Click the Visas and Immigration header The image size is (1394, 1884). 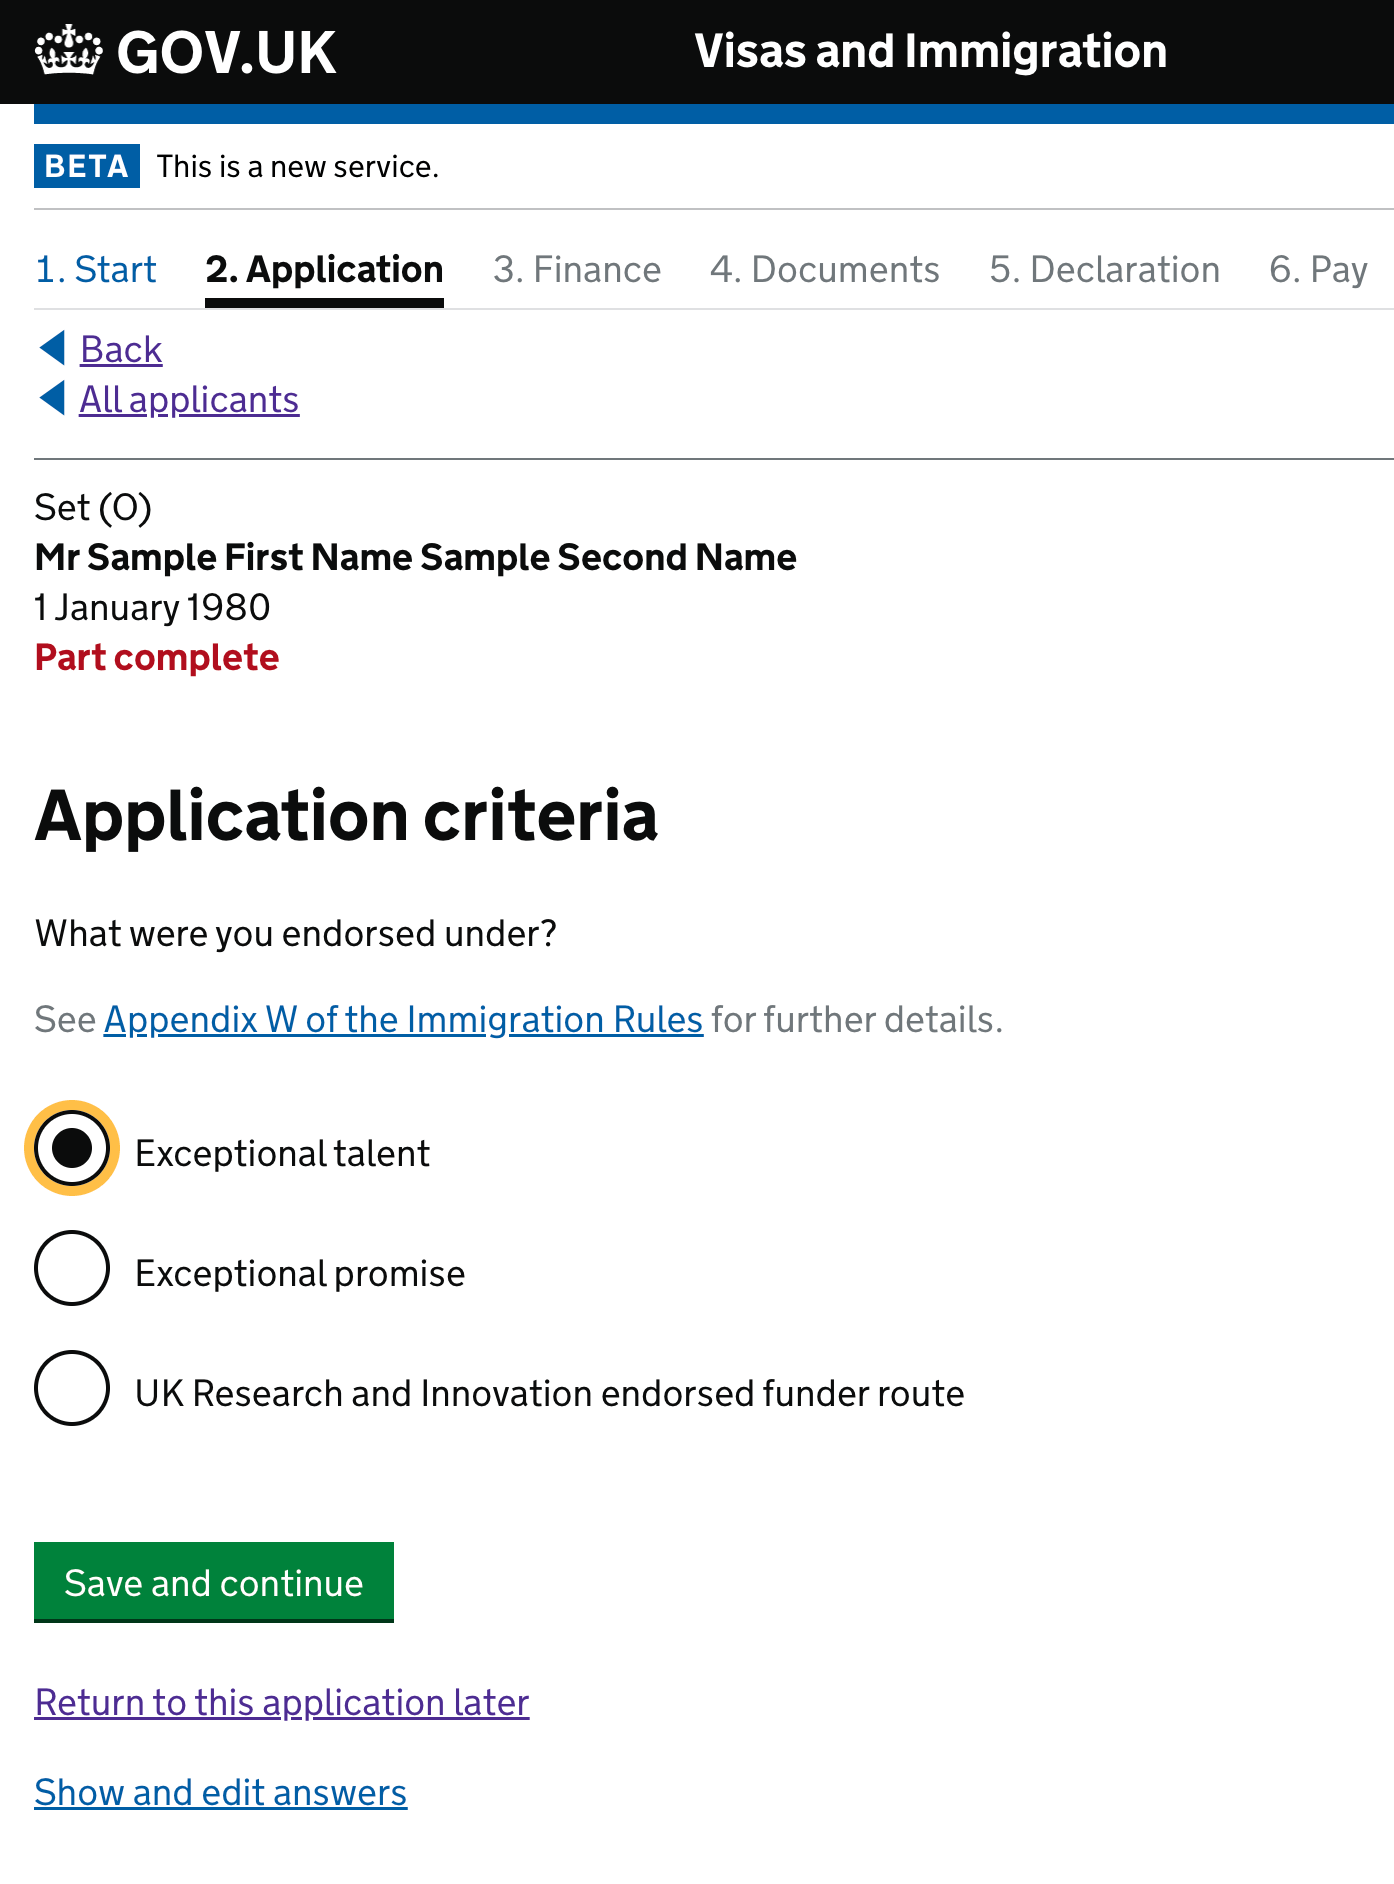(x=930, y=50)
